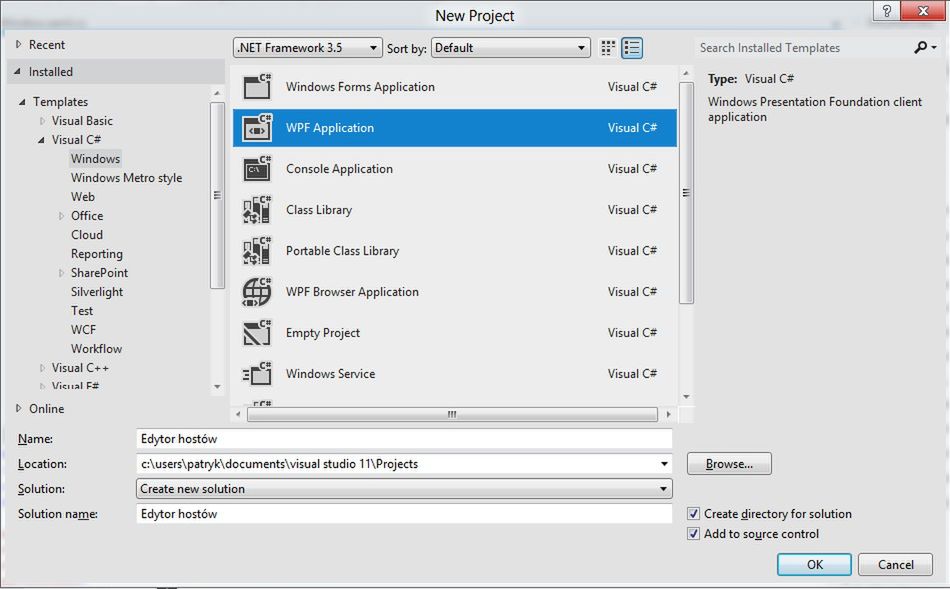The height and width of the screenshot is (589, 950).
Task: Toggle Add to source control checkbox
Action: tap(694, 534)
